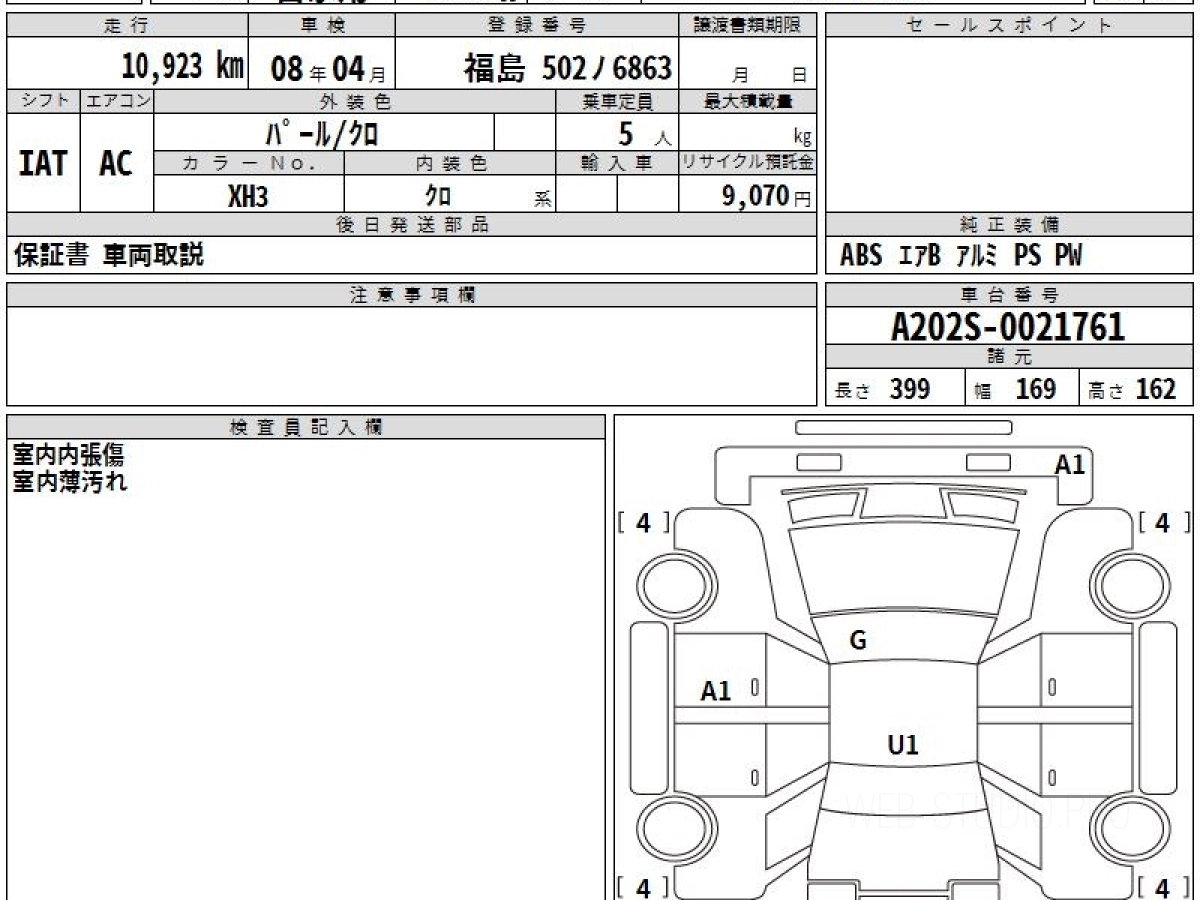Select interior color value クロ
Screen dimensions: 1200x900
pos(438,196)
